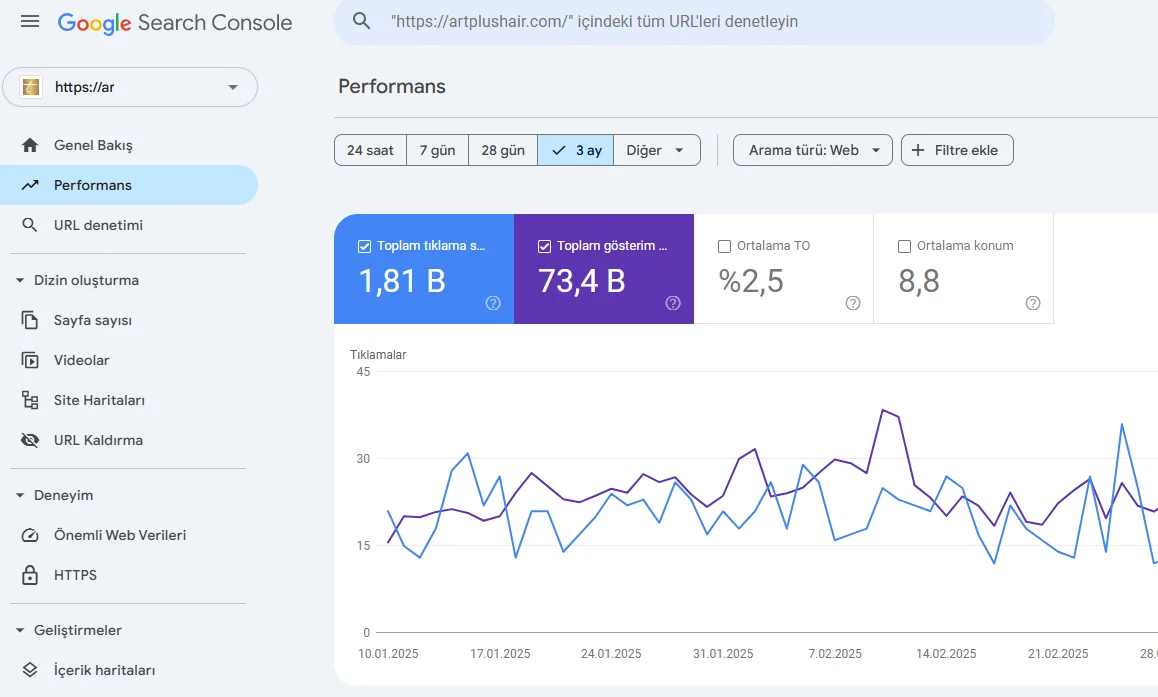Screen dimensions: 1158x697
Task: Click the plus icon in Filtre ekle
Action: tap(918, 150)
